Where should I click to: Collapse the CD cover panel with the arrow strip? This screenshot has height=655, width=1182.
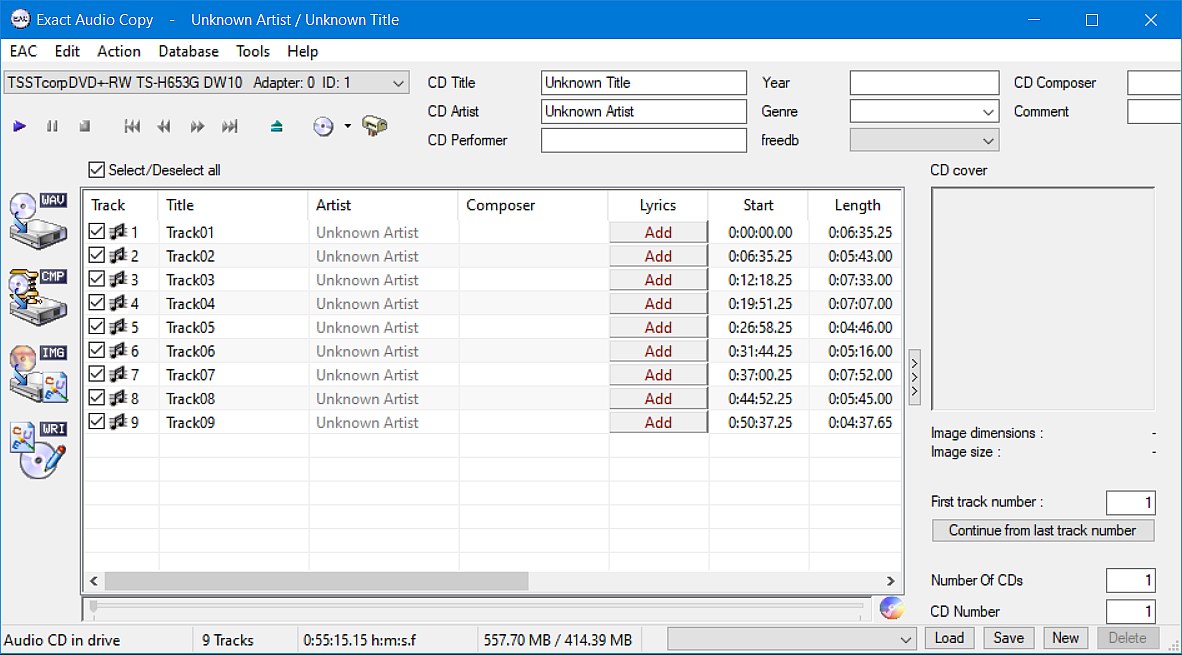pyautogui.click(x=914, y=378)
